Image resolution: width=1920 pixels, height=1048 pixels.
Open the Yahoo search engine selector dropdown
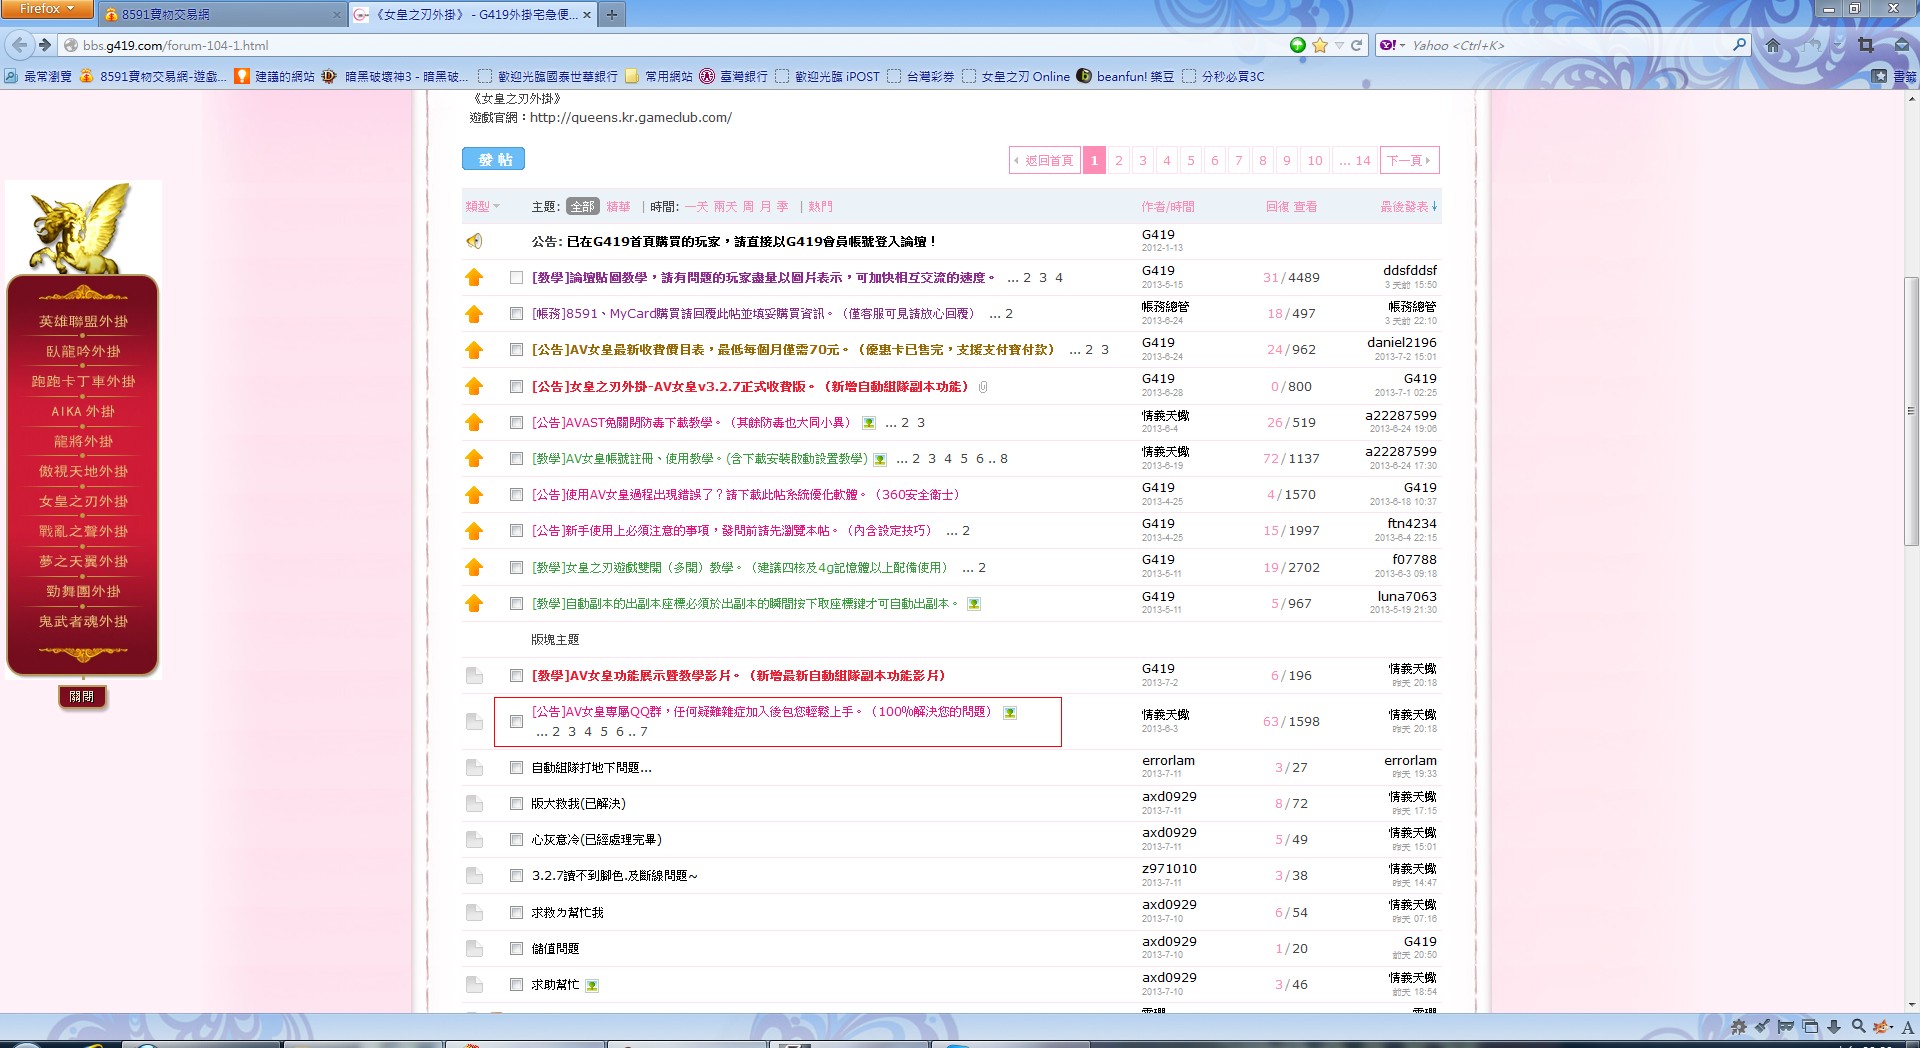(x=1392, y=45)
